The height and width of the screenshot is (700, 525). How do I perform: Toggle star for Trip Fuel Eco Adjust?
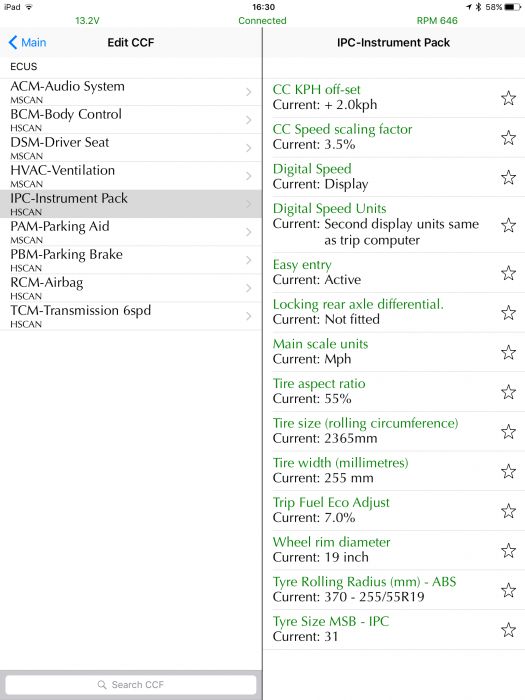coord(508,510)
